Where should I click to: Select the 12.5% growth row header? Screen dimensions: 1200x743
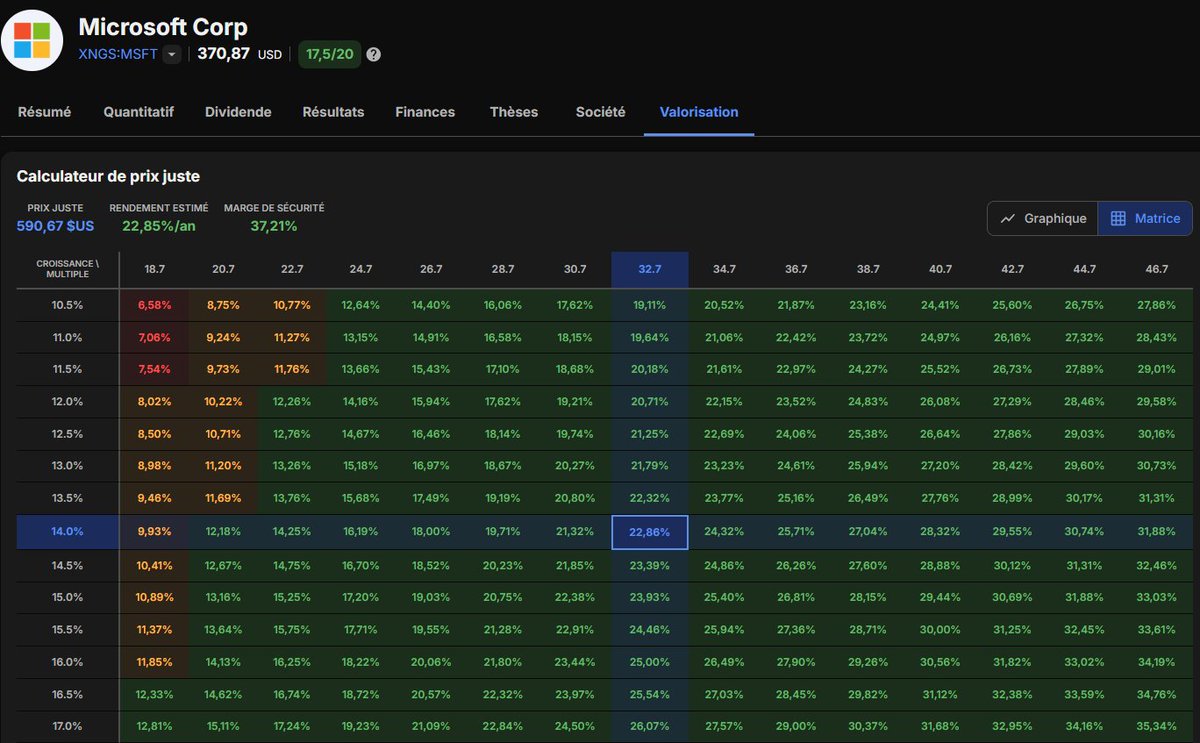(x=67, y=434)
